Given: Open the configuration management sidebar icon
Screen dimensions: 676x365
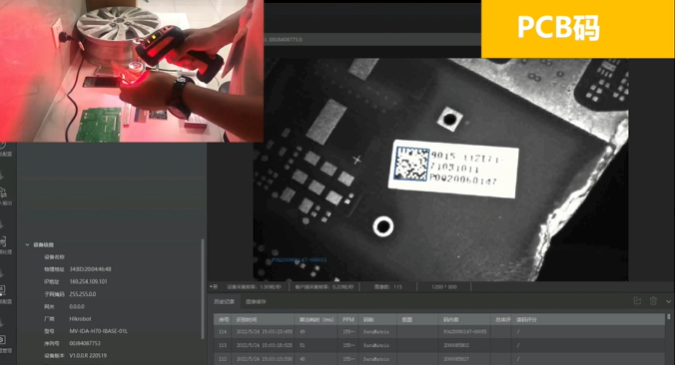Looking at the screenshot, I should [3, 343].
